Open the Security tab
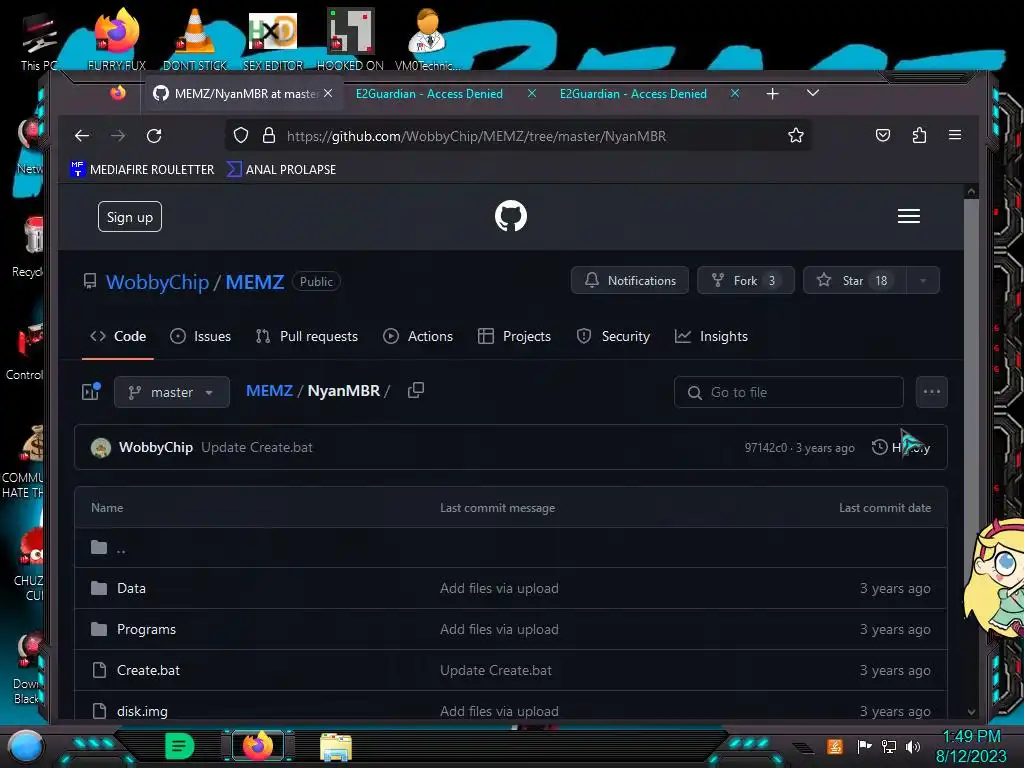 613,336
